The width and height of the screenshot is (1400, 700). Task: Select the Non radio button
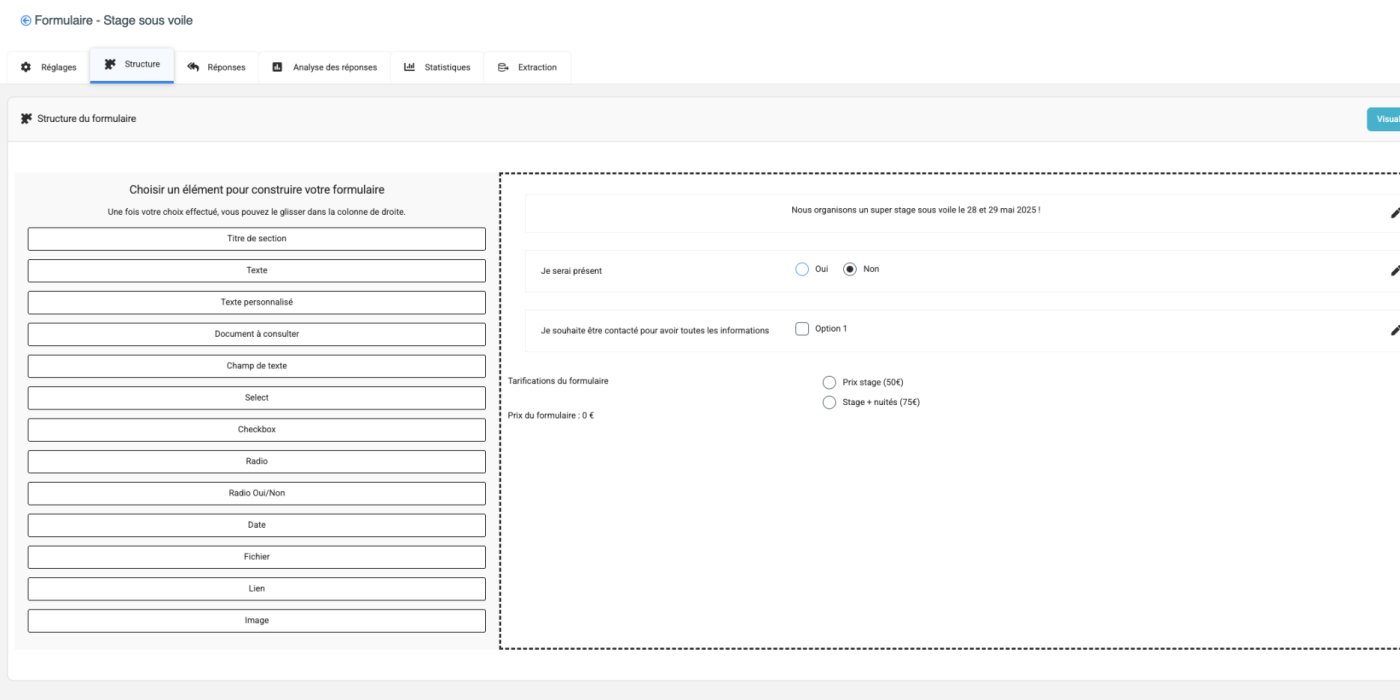[x=850, y=269]
